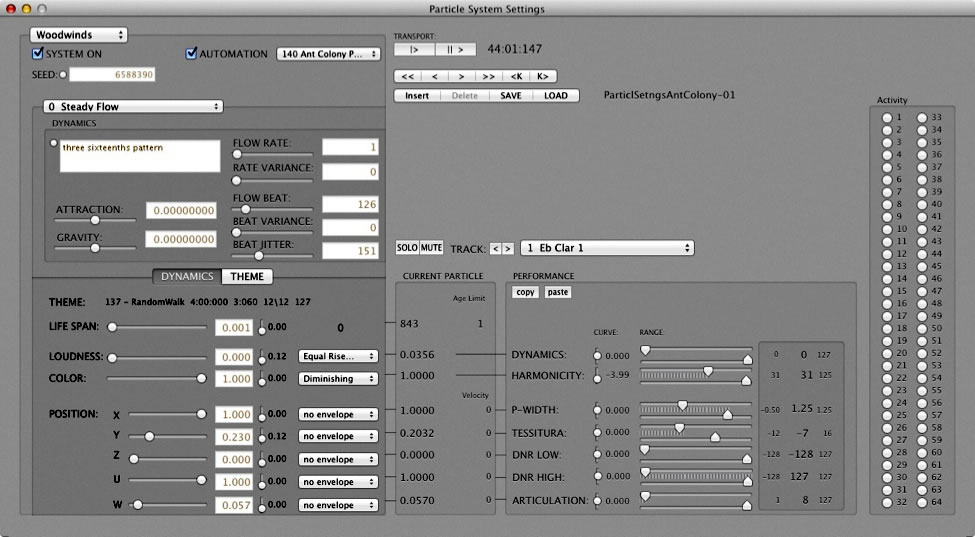Open the Loudness Equal Rise envelope dropdown
The image size is (975, 537).
click(338, 356)
